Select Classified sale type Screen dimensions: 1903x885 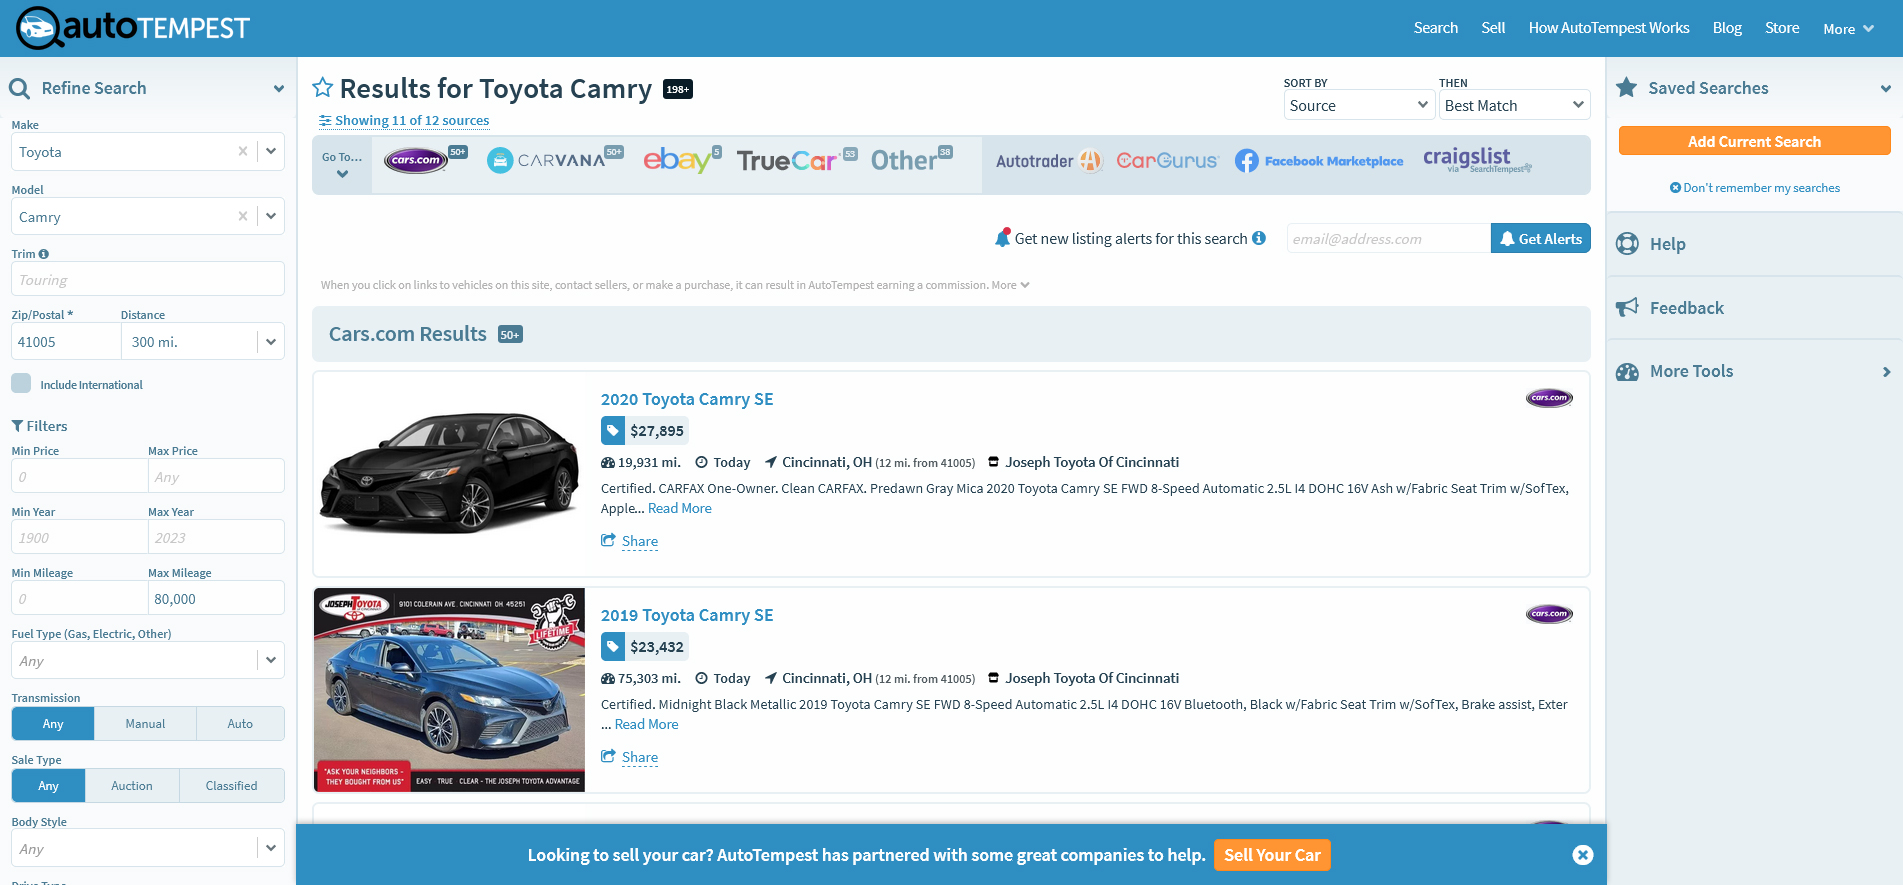point(232,786)
